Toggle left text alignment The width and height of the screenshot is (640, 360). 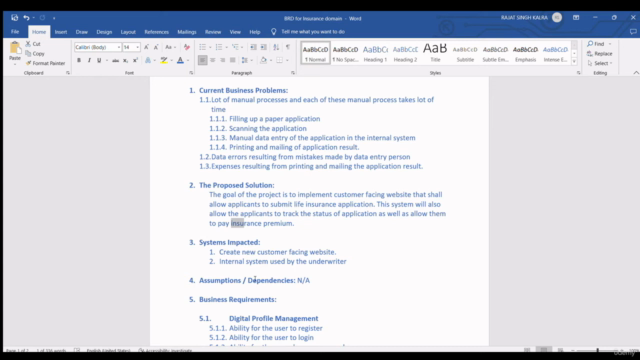click(202, 60)
